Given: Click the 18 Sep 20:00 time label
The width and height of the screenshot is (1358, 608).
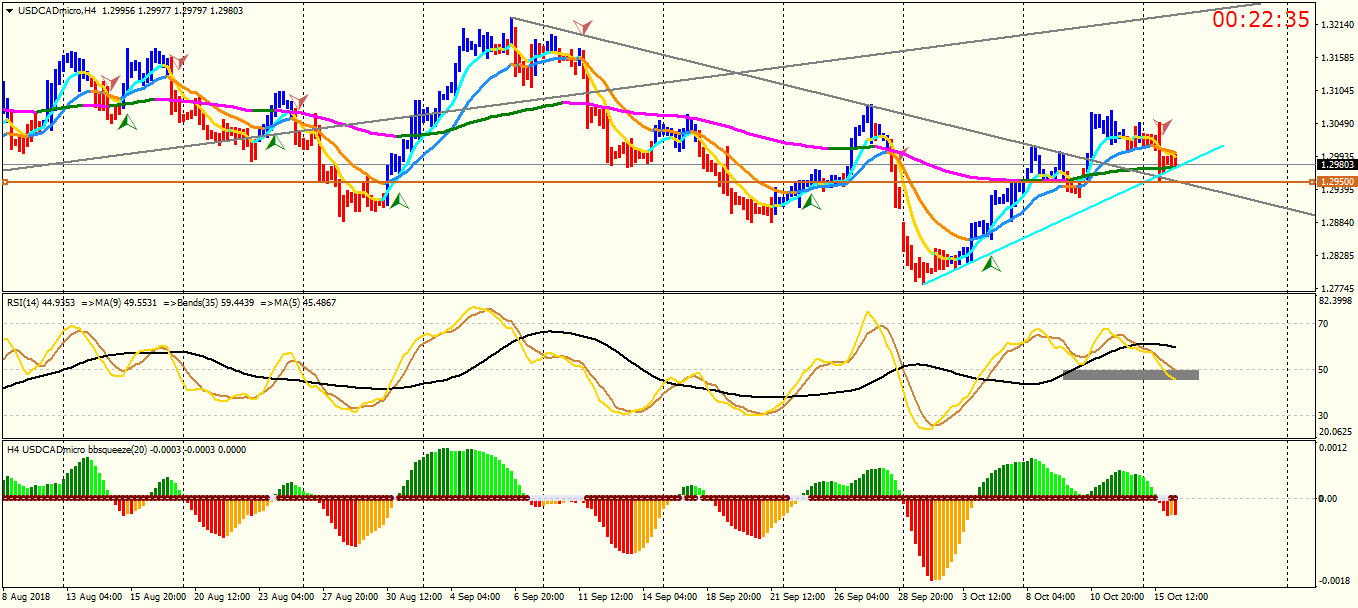Looking at the screenshot, I should pos(735,597).
